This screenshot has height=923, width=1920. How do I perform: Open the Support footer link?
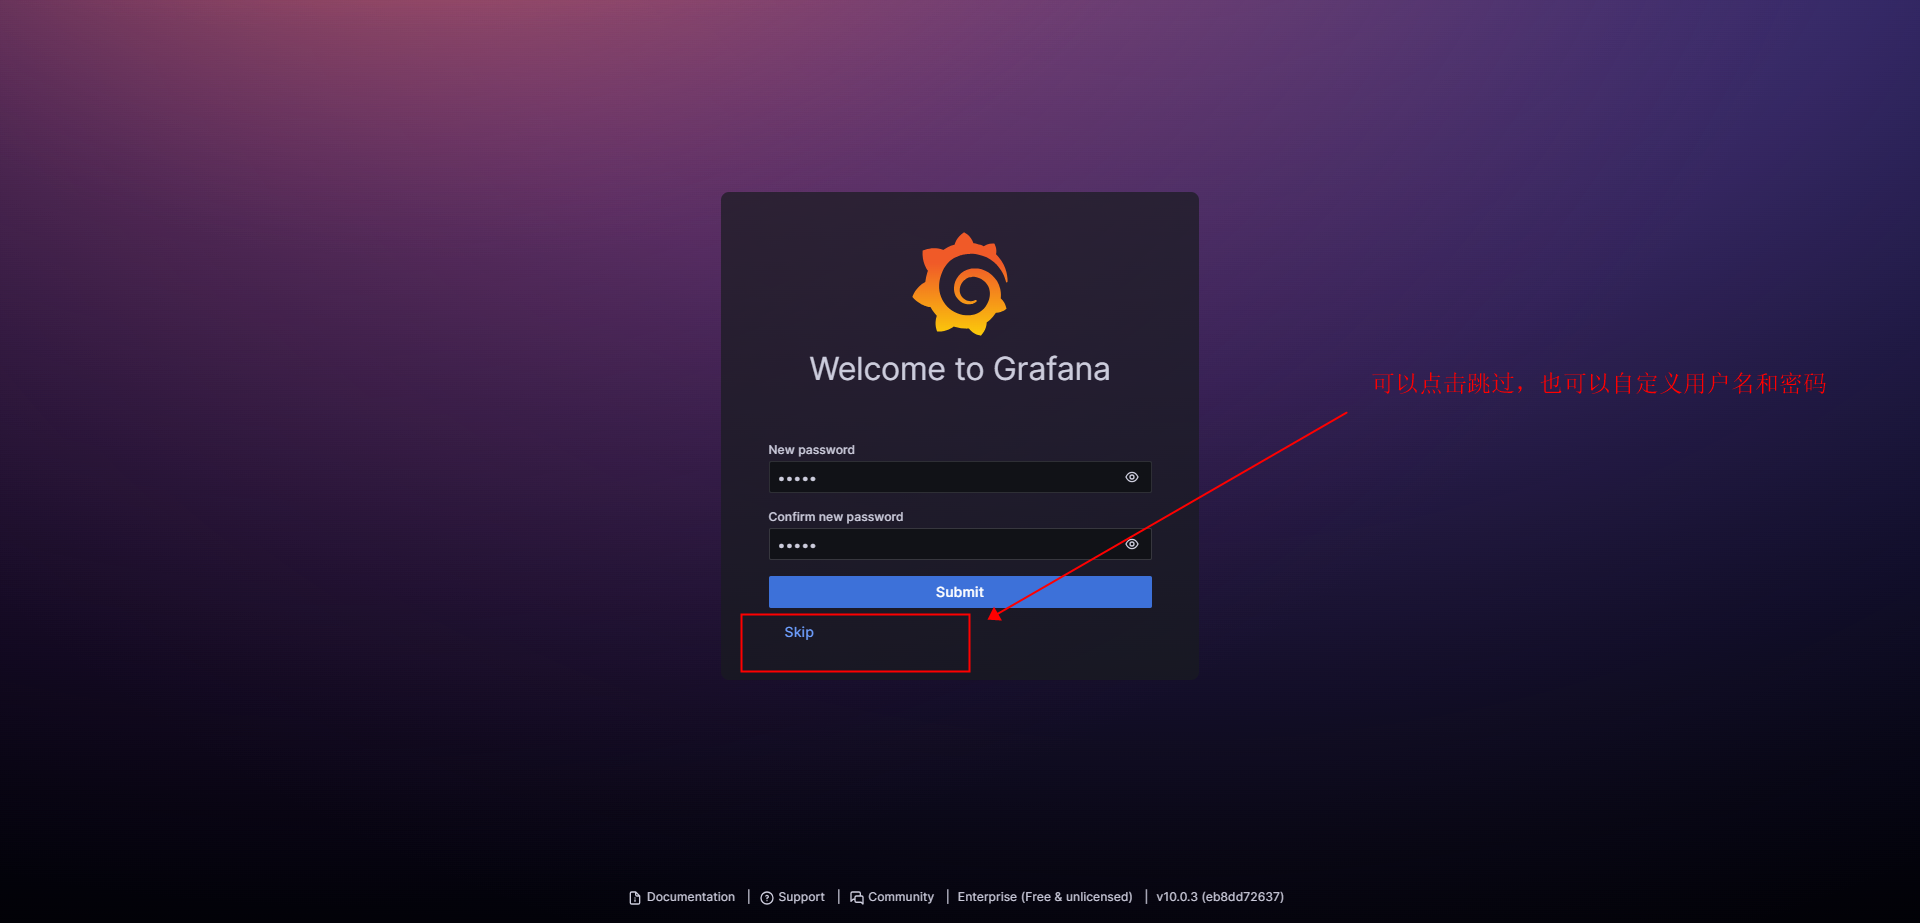[x=801, y=897]
